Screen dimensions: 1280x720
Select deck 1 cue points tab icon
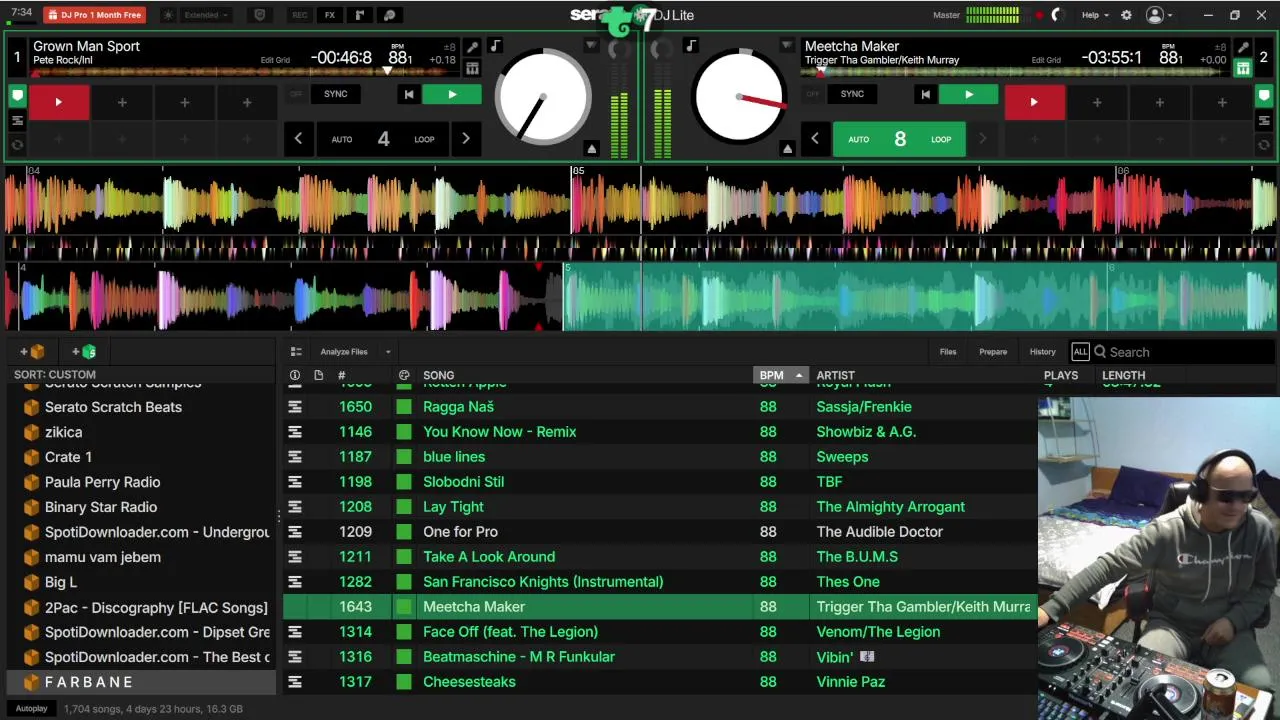17,96
